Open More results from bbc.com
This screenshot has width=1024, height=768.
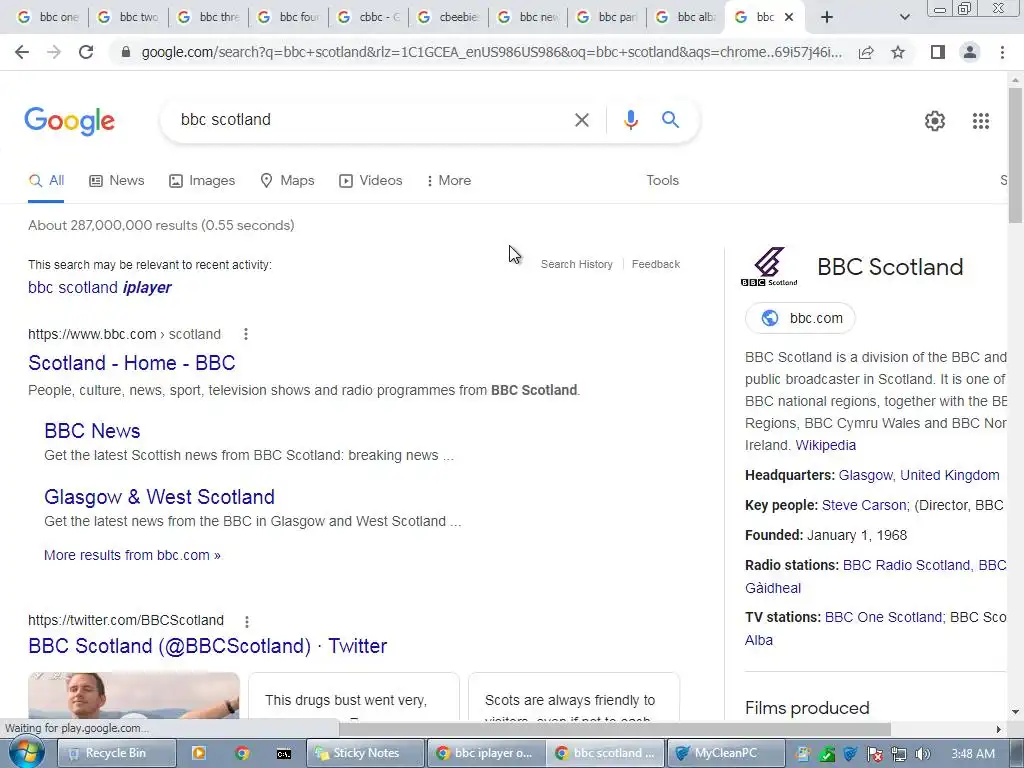(x=133, y=555)
